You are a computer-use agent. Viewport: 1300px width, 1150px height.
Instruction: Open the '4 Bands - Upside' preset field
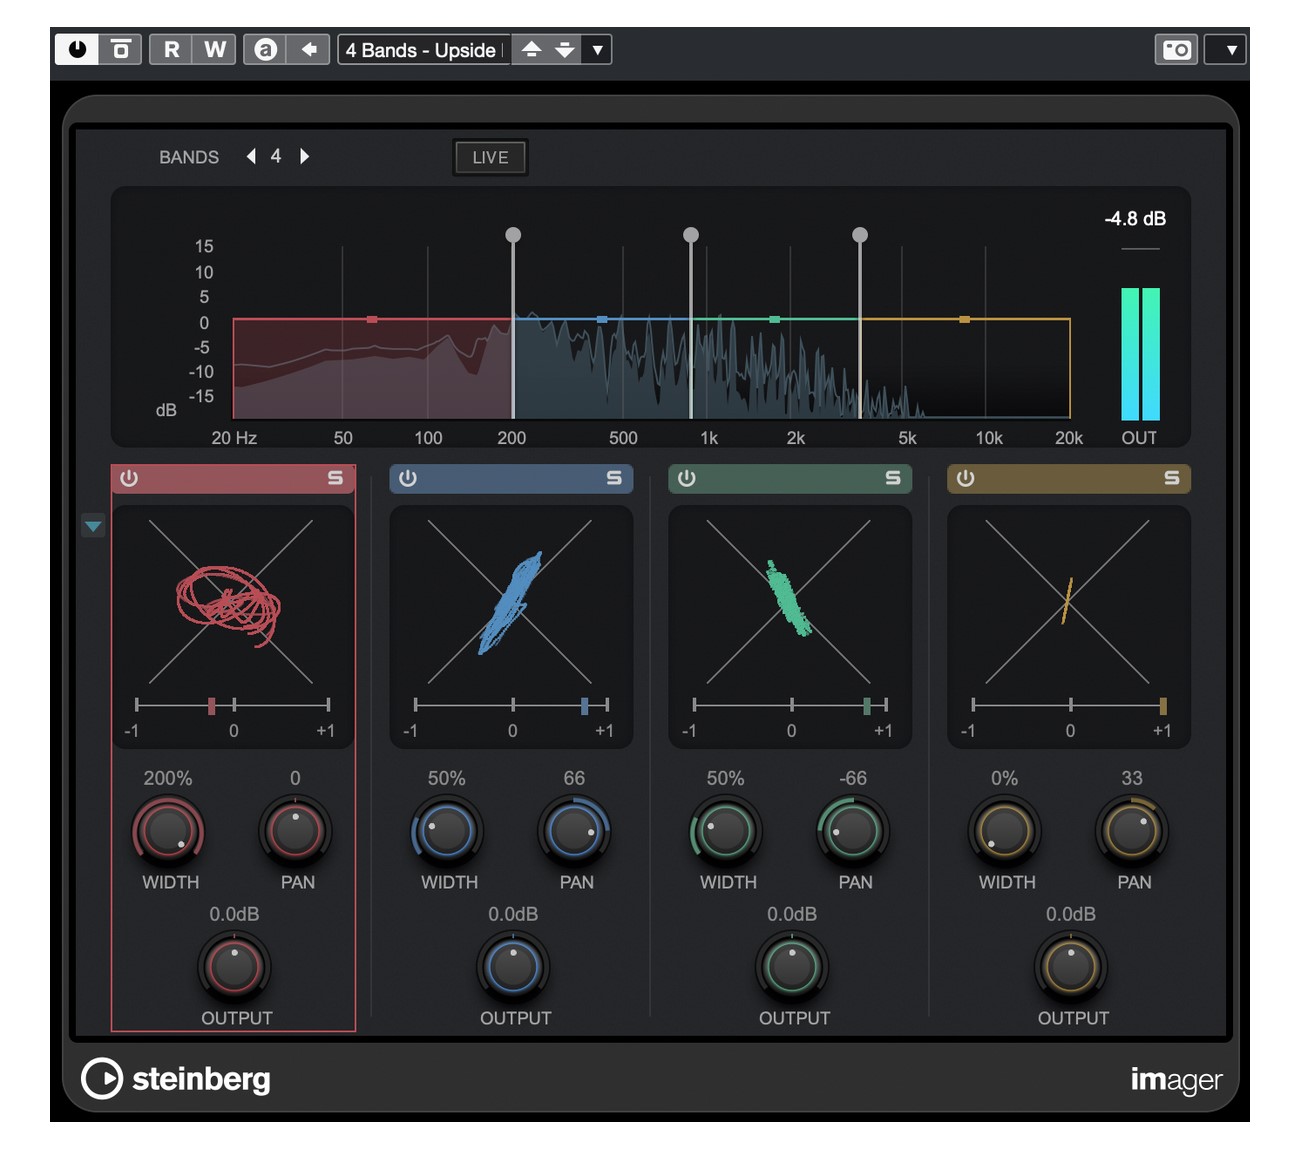tap(424, 50)
